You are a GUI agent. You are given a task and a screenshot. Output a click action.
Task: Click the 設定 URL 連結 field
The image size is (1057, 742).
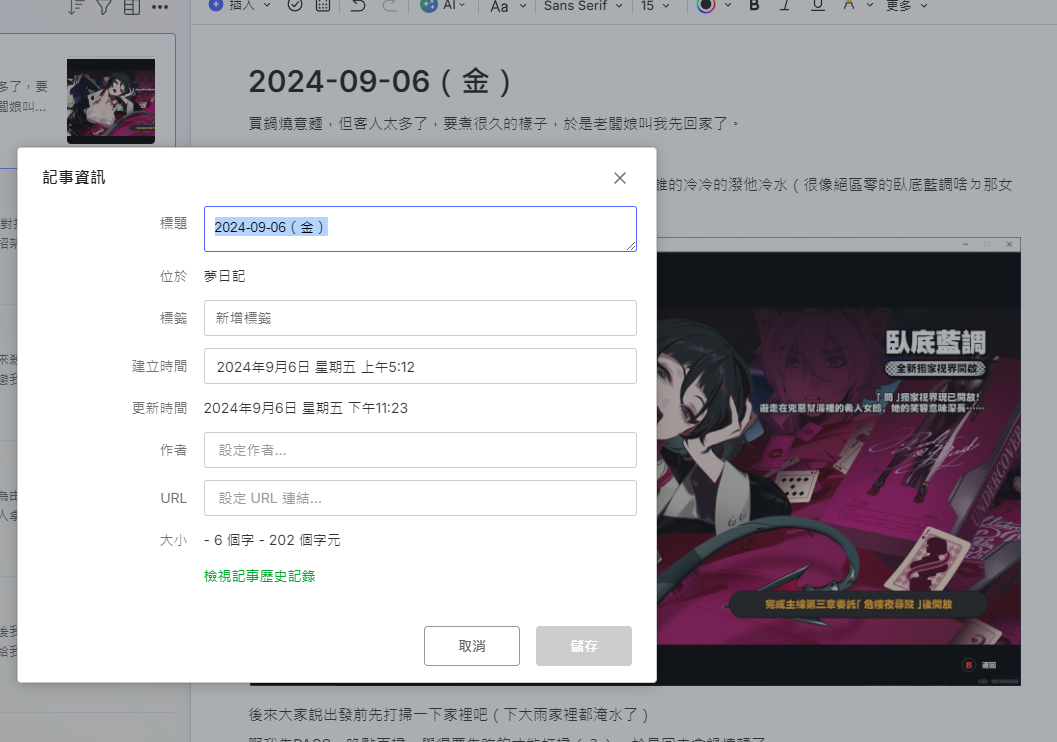[x=420, y=498]
